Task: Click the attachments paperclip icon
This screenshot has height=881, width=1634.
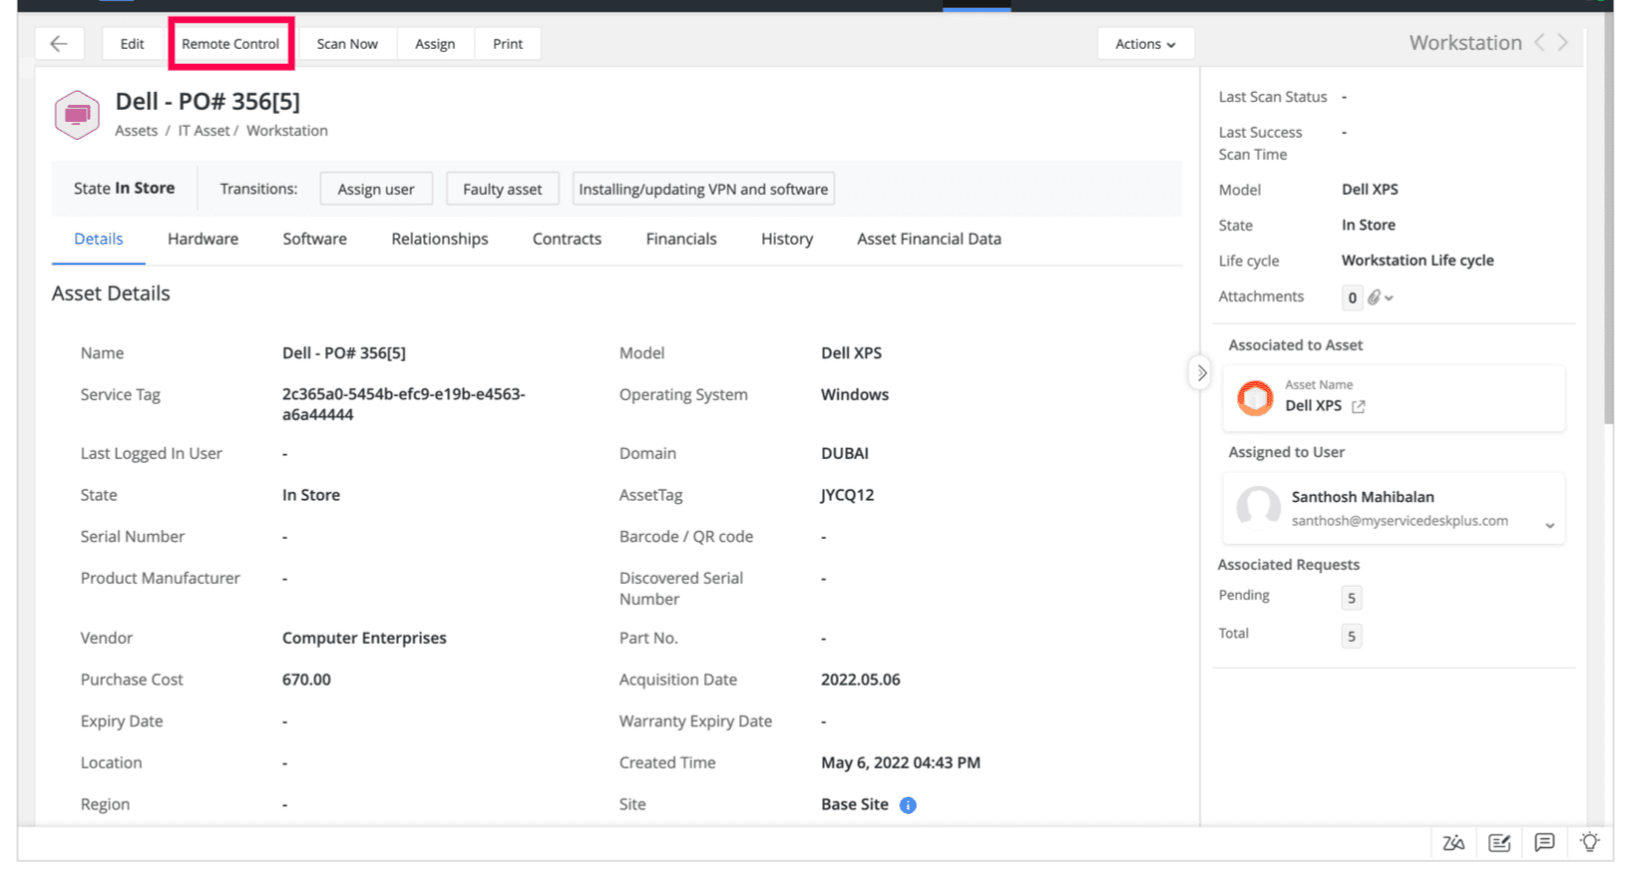Action: (x=1374, y=297)
